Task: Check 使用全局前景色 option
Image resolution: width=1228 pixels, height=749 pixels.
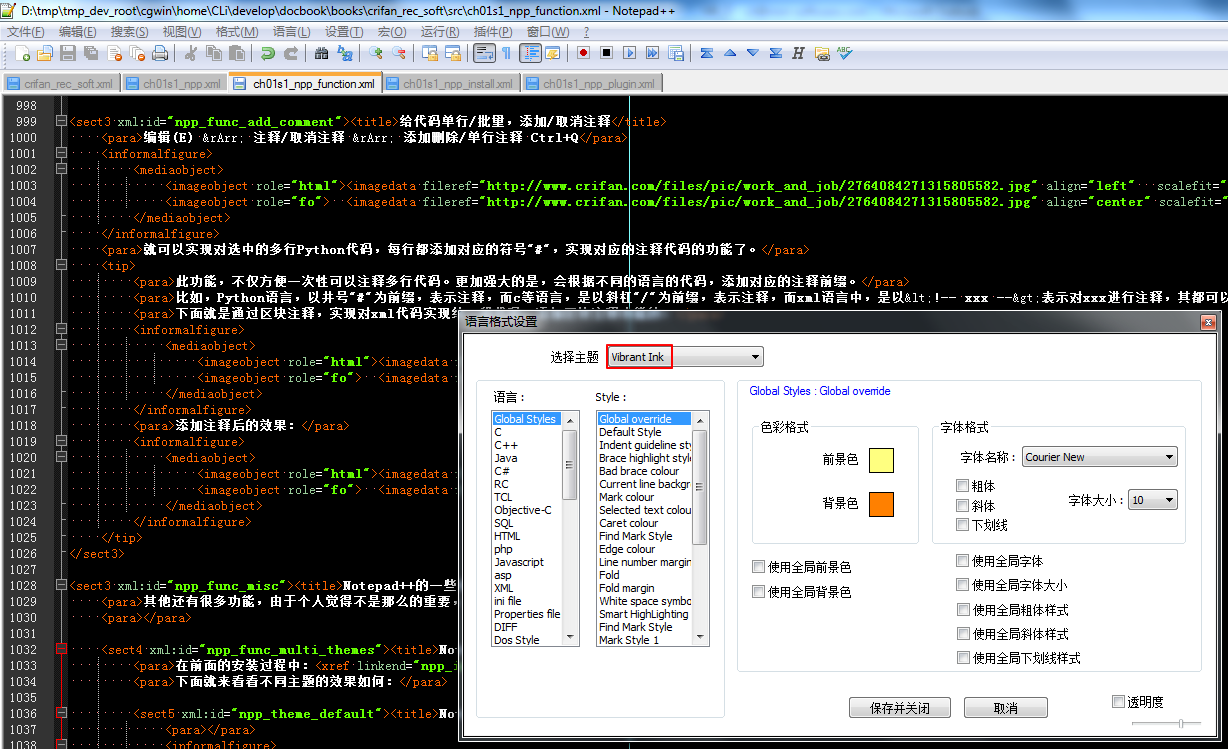Action: click(x=758, y=567)
